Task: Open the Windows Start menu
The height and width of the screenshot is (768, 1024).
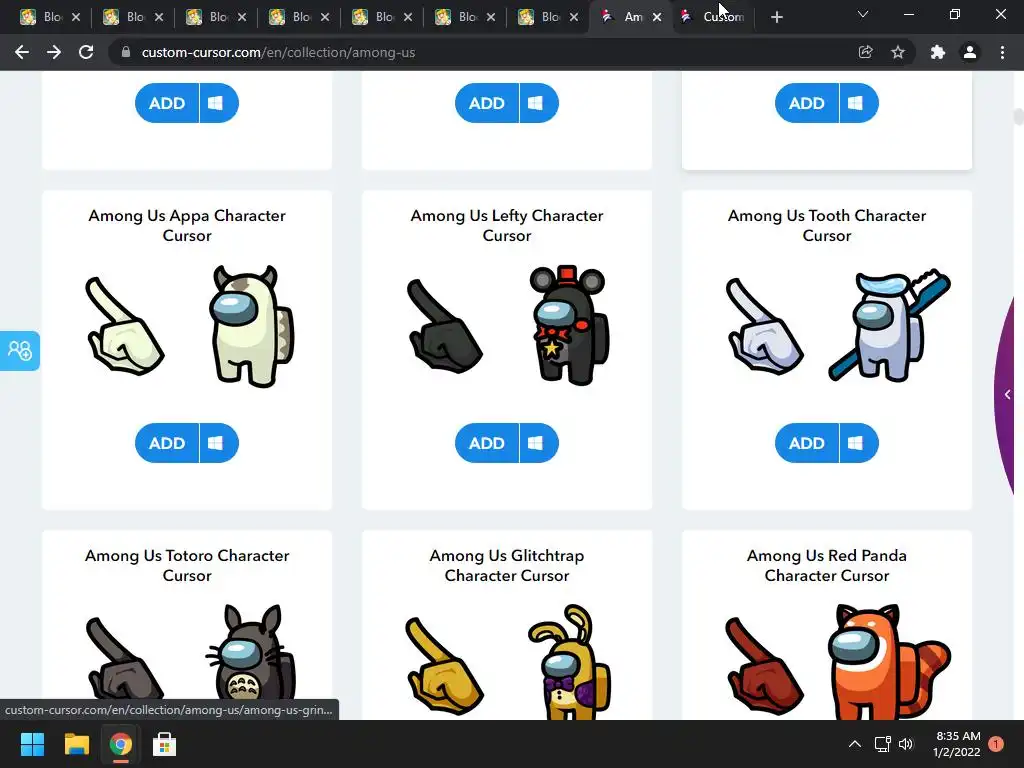Action: click(x=32, y=744)
